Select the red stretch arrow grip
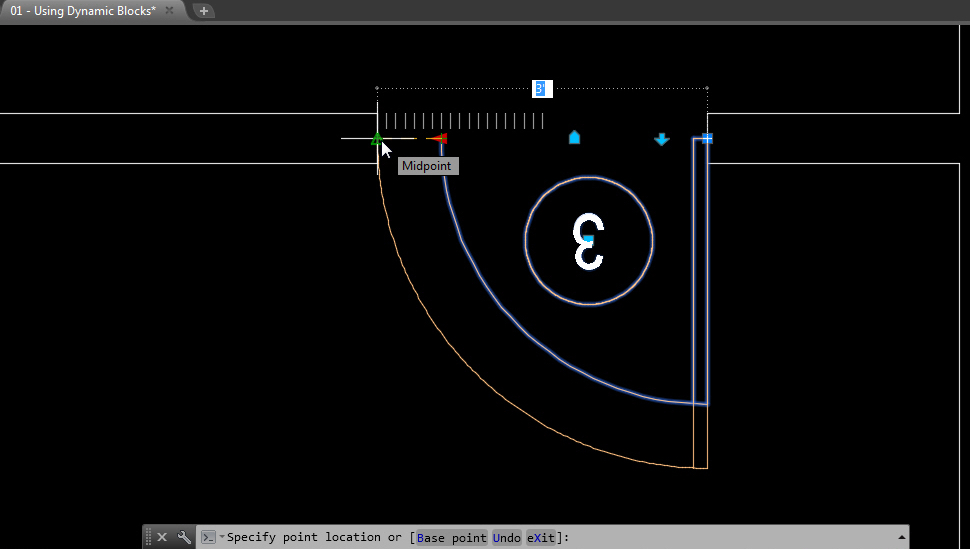The width and height of the screenshot is (970, 549). click(x=439, y=138)
